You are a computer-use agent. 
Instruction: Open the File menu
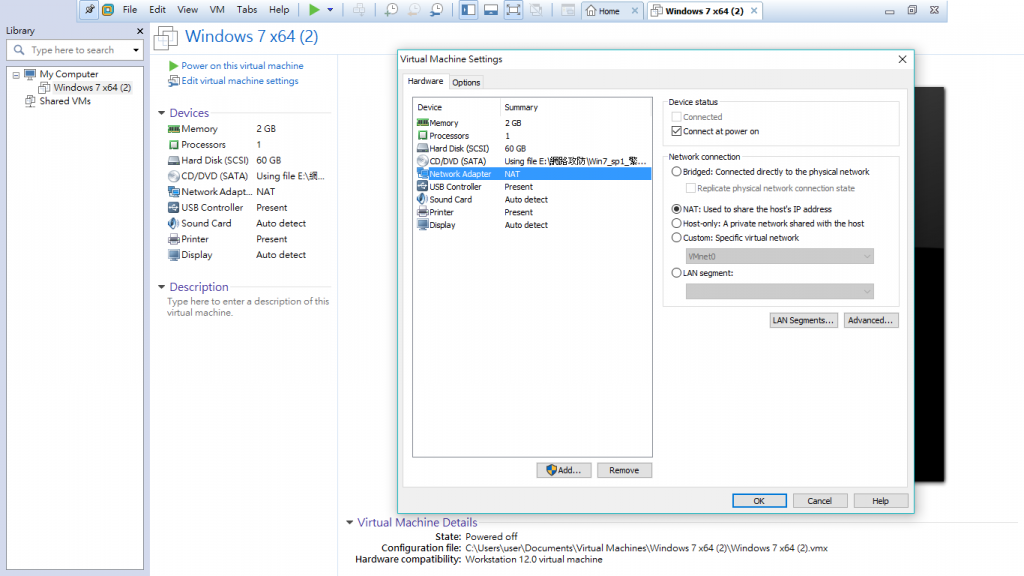pos(130,10)
